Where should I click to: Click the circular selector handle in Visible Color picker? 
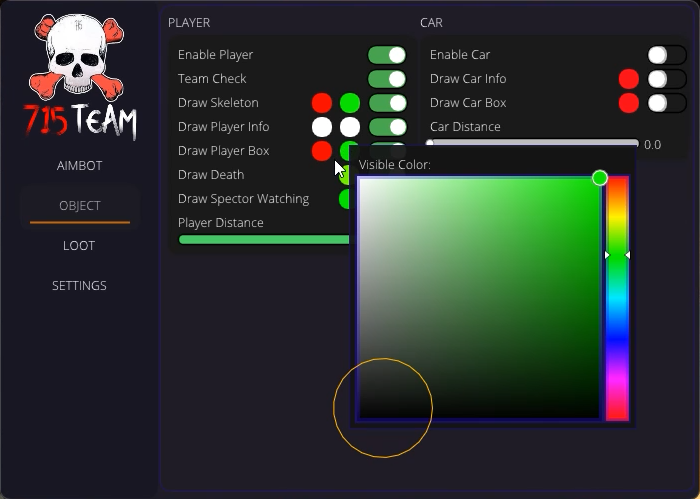tap(599, 178)
